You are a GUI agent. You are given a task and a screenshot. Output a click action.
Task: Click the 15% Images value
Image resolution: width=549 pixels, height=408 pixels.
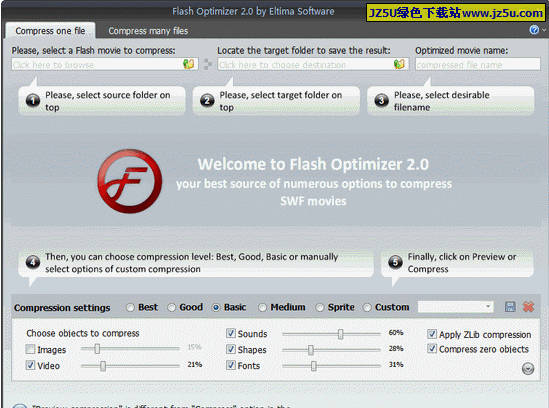(195, 347)
